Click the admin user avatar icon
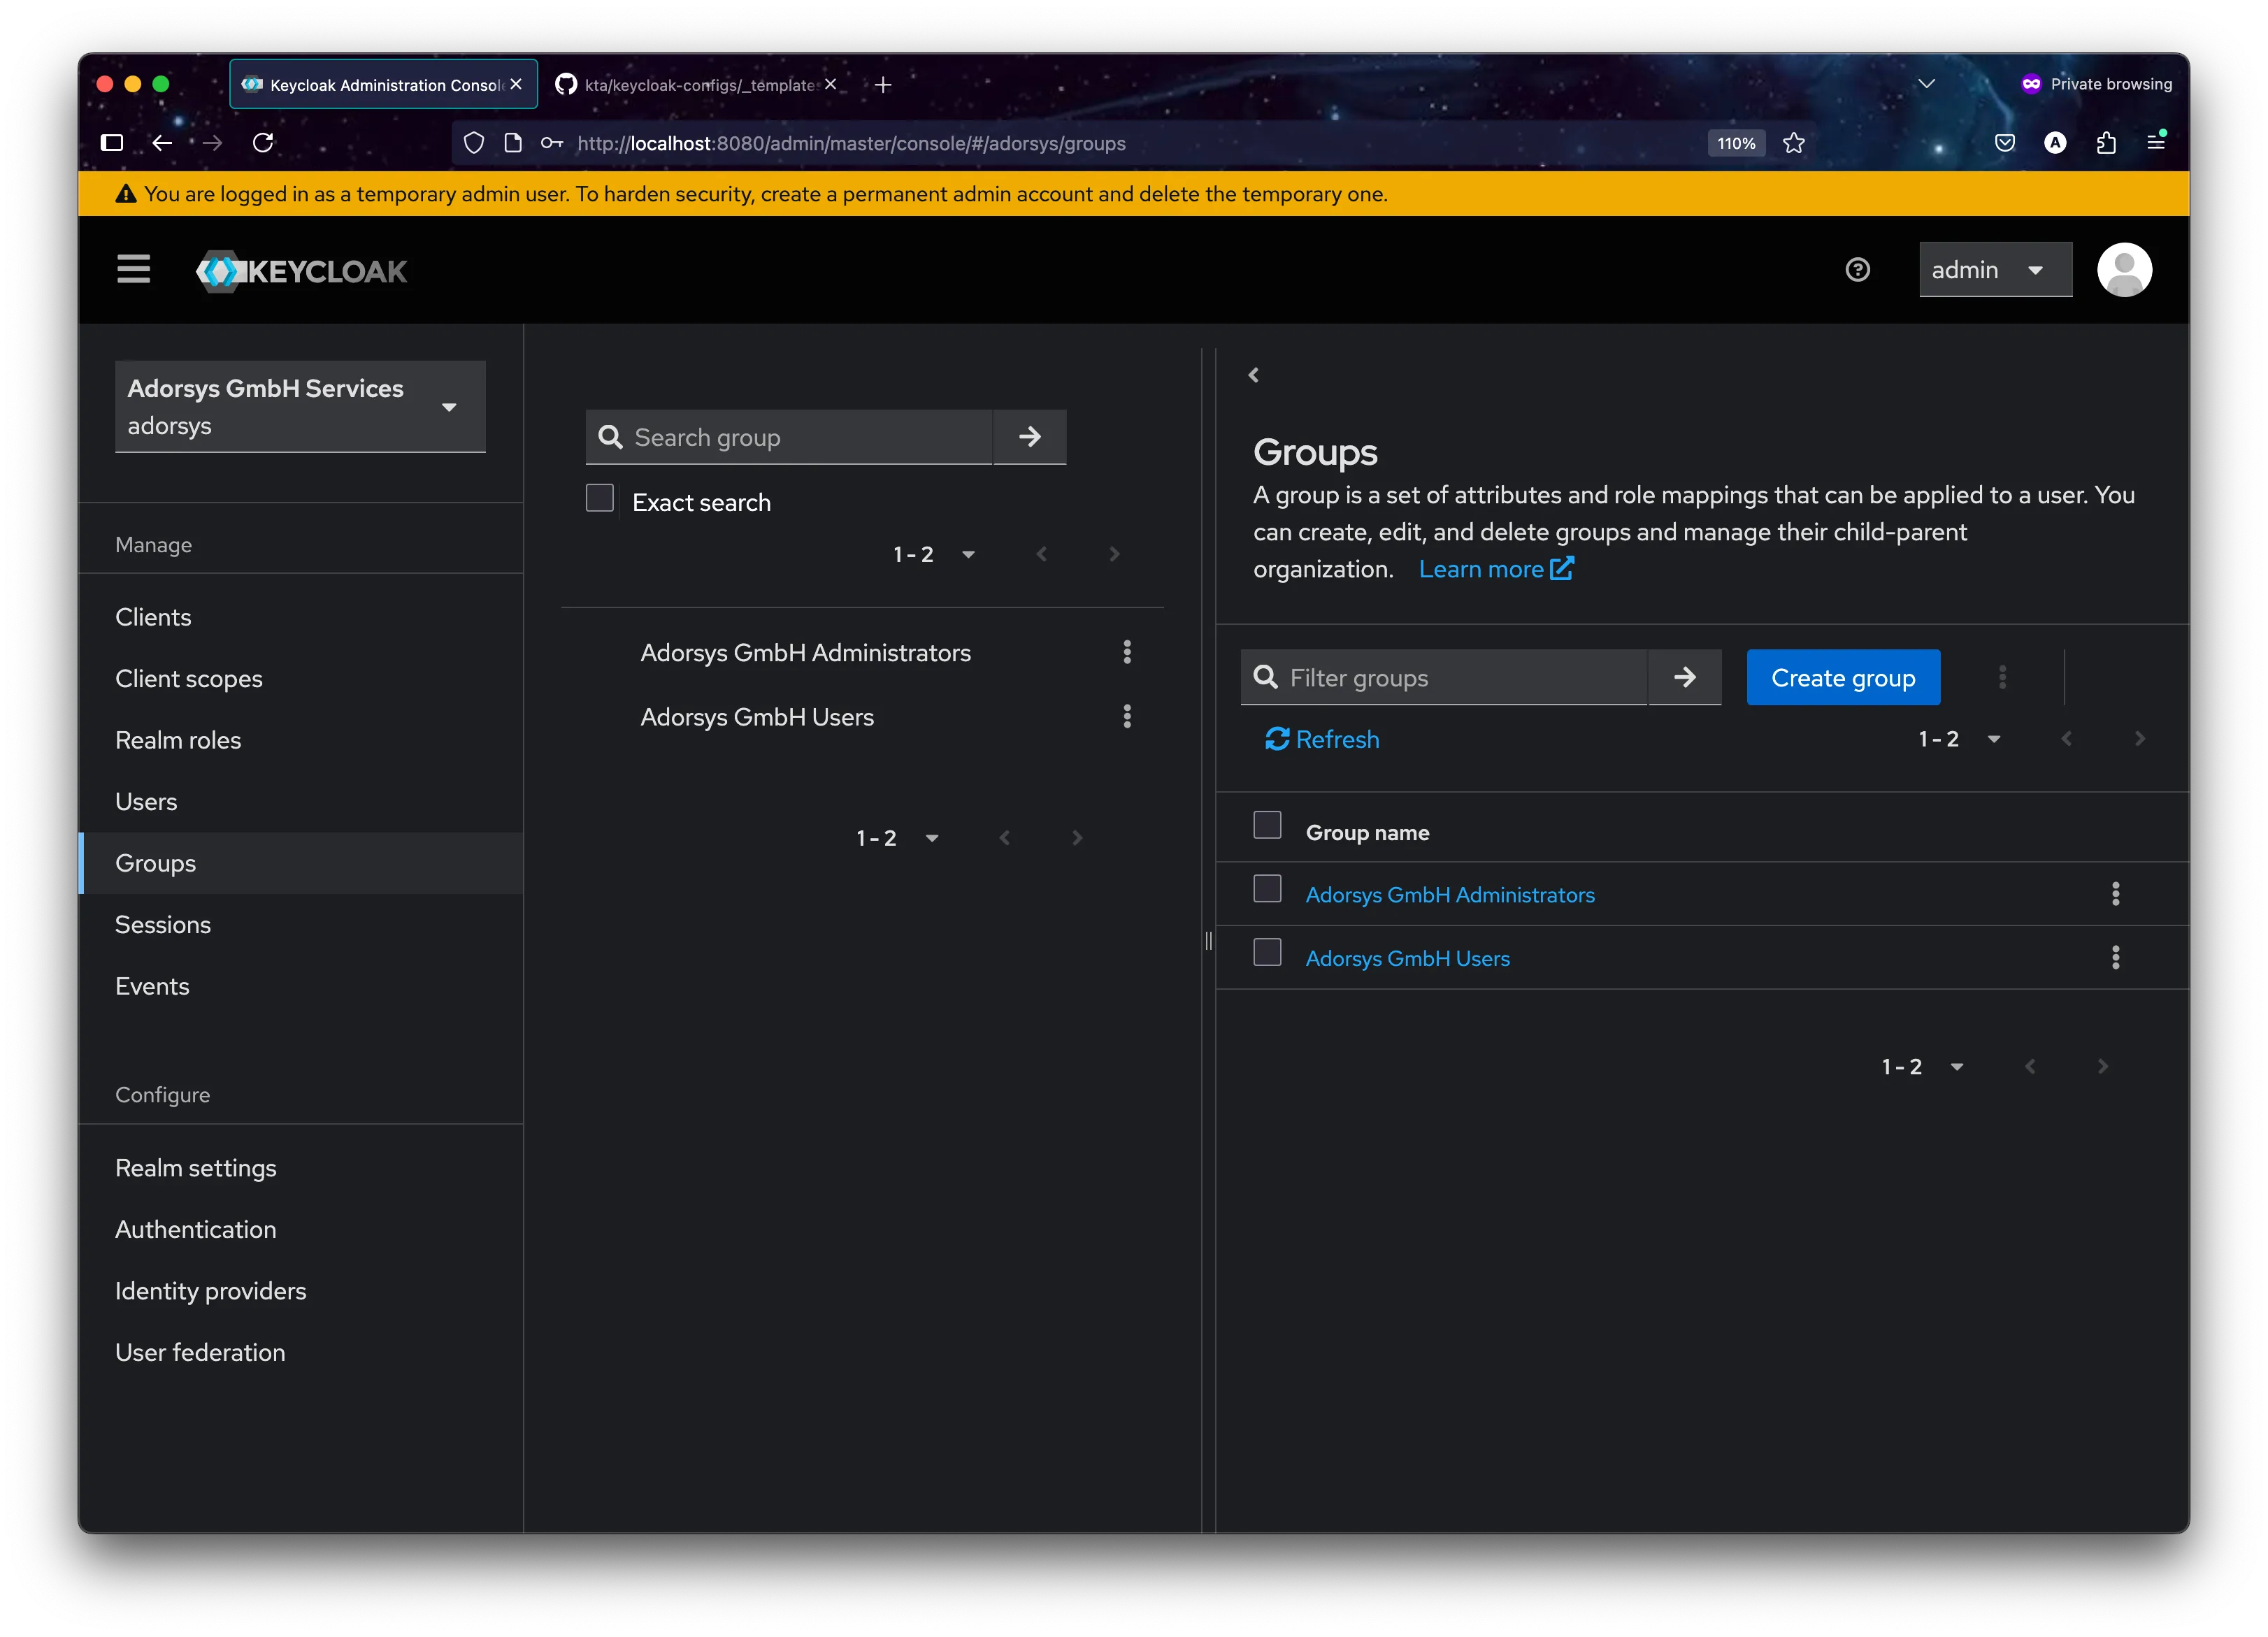The height and width of the screenshot is (1637, 2268). pos(2124,269)
